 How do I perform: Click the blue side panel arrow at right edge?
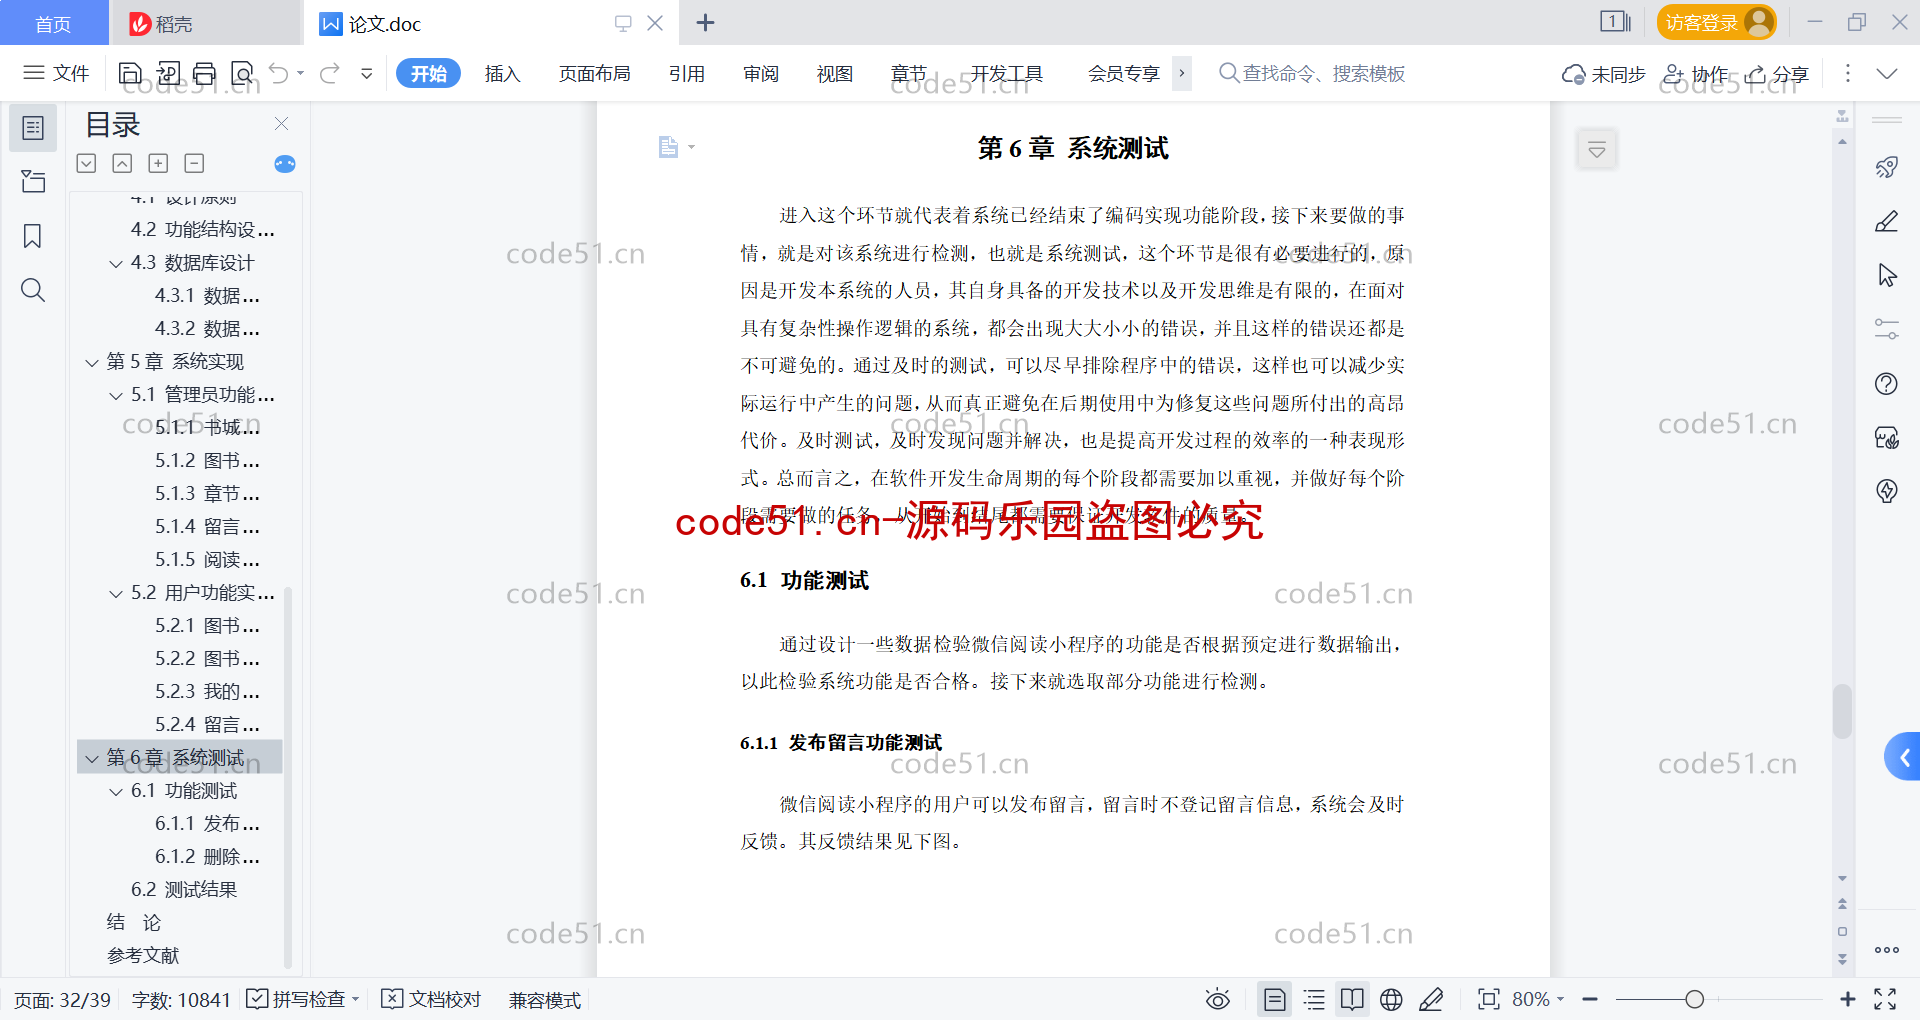(1903, 757)
